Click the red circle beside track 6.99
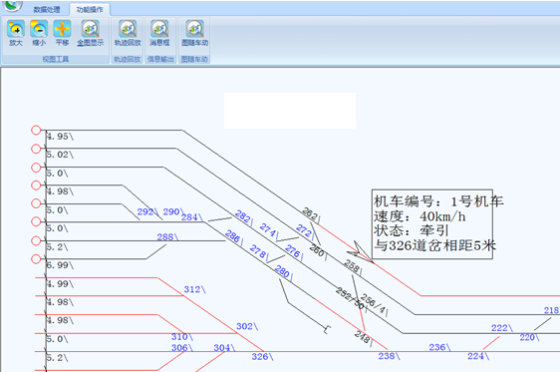This screenshot has height=372, width=560. 36,258
